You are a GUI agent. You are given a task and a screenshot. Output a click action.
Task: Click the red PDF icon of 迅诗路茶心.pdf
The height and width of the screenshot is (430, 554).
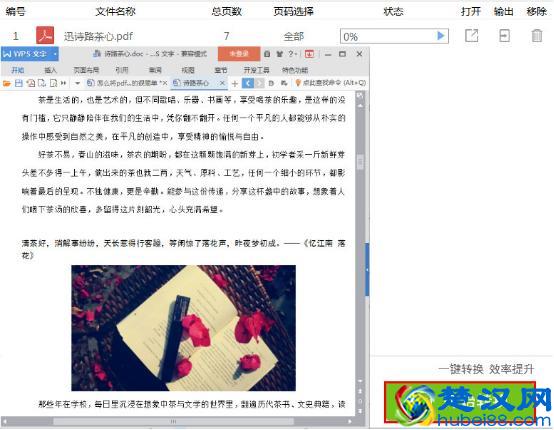(x=45, y=35)
